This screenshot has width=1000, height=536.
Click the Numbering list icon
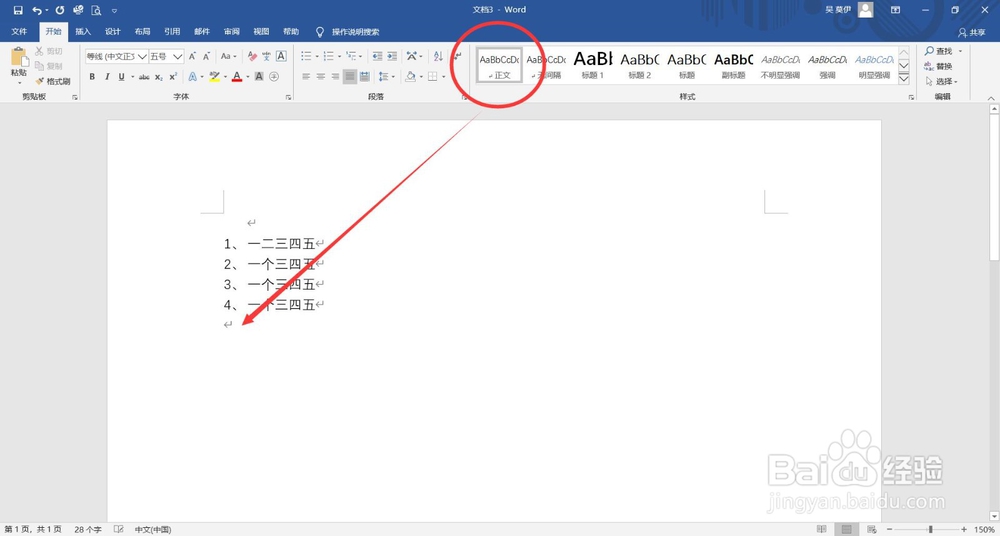(x=328, y=56)
